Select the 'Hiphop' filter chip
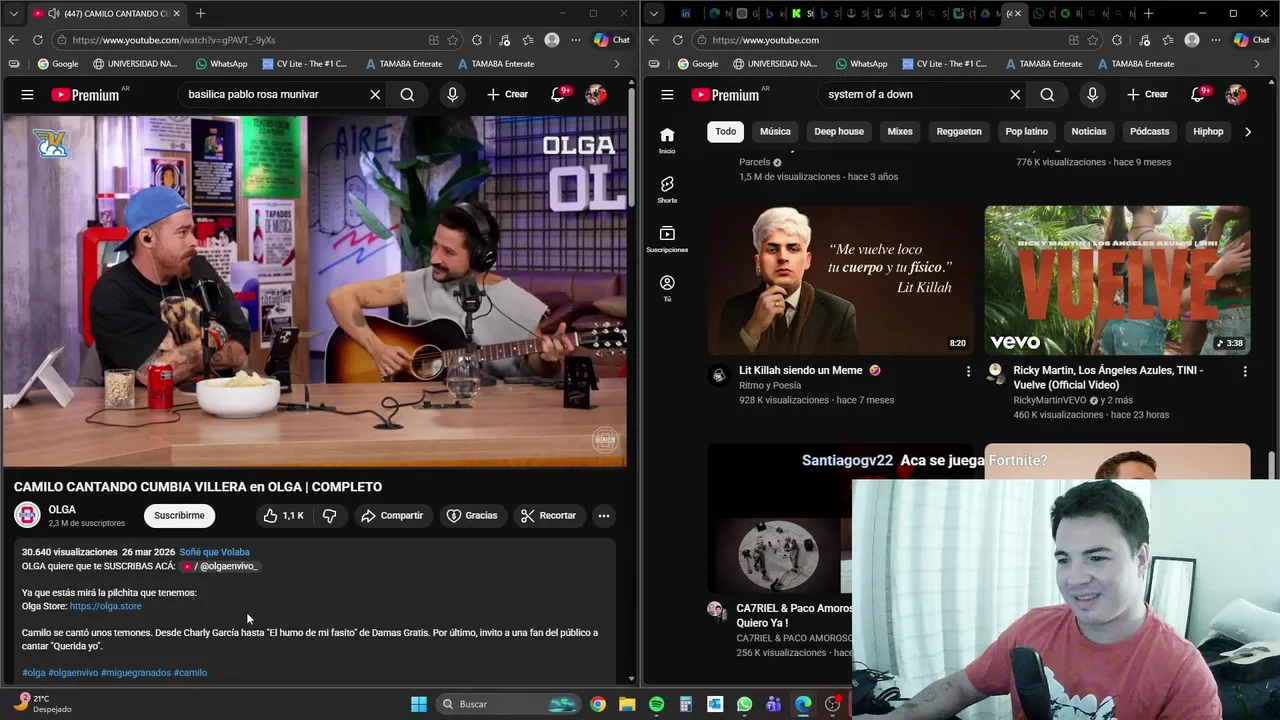This screenshot has width=1280, height=720. click(x=1208, y=131)
